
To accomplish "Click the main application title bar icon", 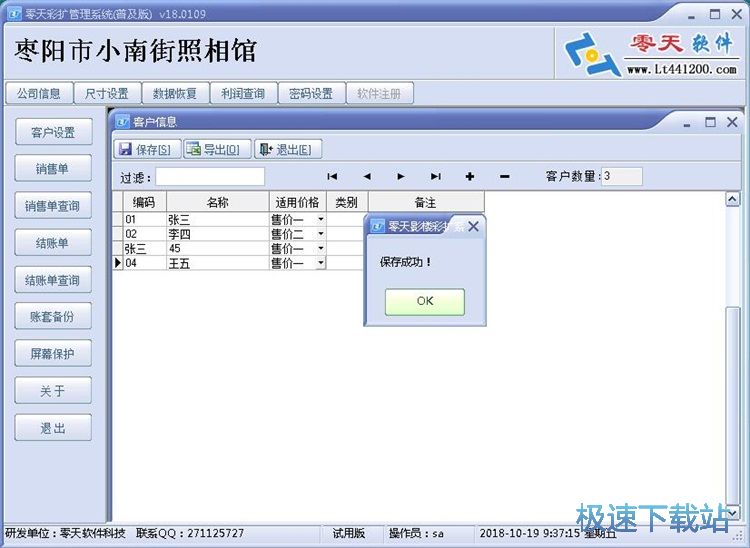I will 14,14.
